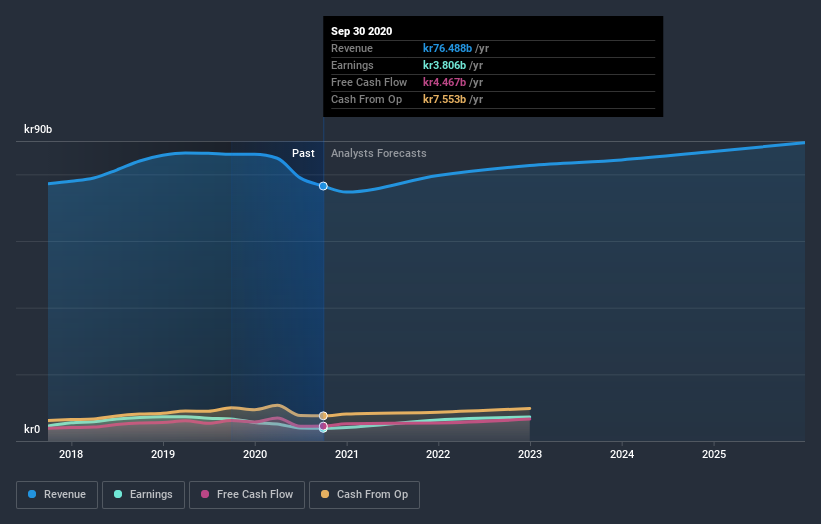Select the 2023 x-axis label
This screenshot has height=524, width=821.
(x=530, y=454)
